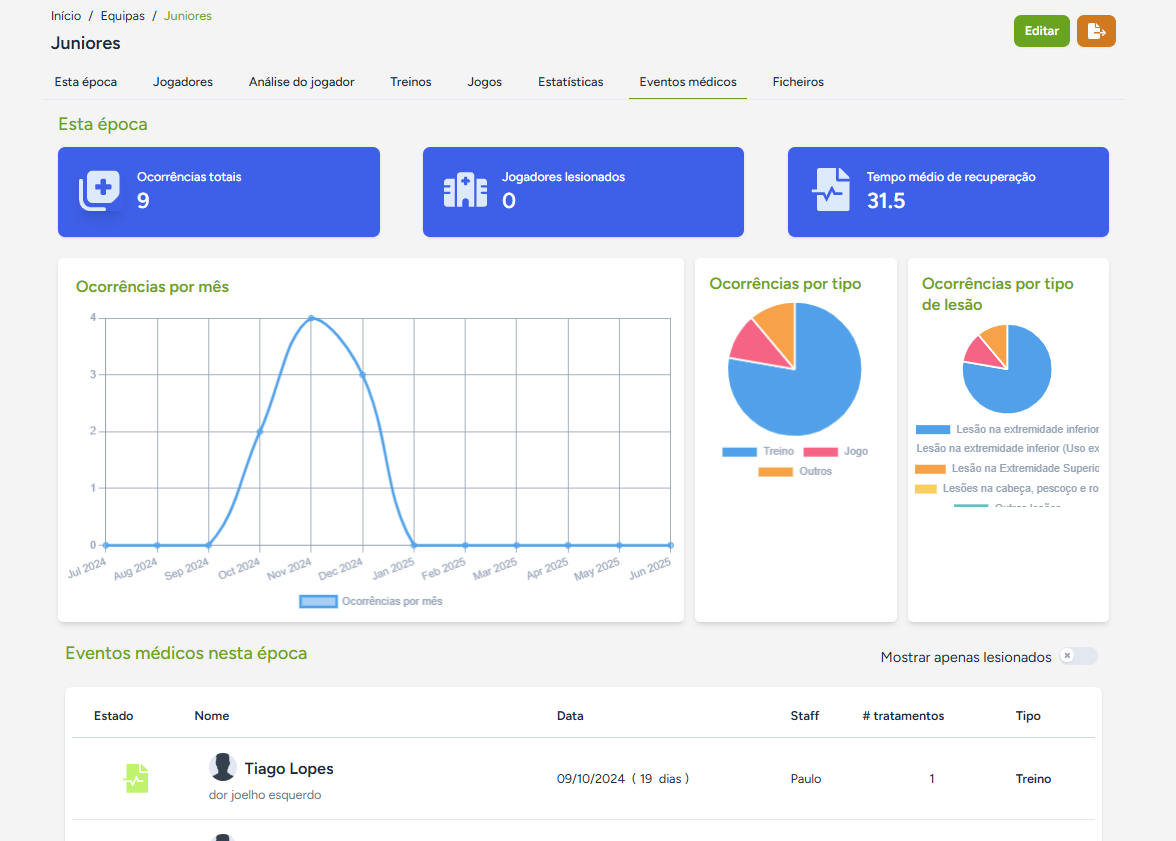Image resolution: width=1176 pixels, height=841 pixels.
Task: Toggle Mostrar apenas lesionados switch
Action: tap(1078, 656)
